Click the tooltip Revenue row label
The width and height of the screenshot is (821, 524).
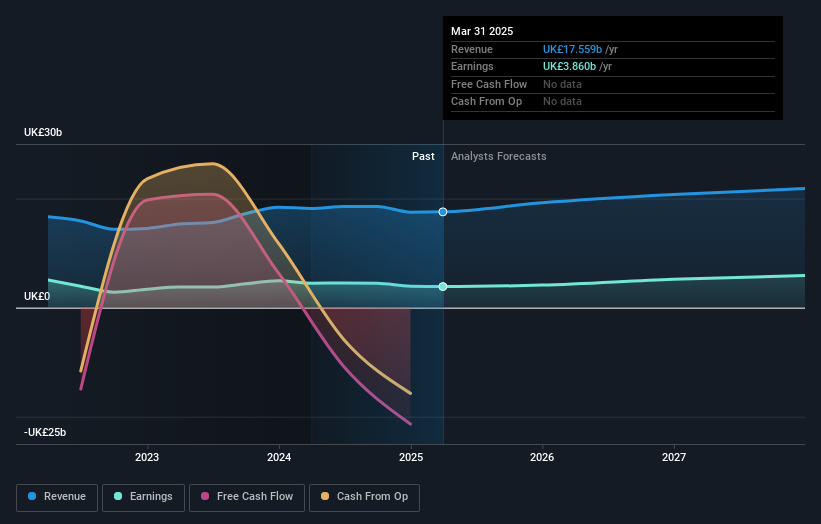click(472, 49)
